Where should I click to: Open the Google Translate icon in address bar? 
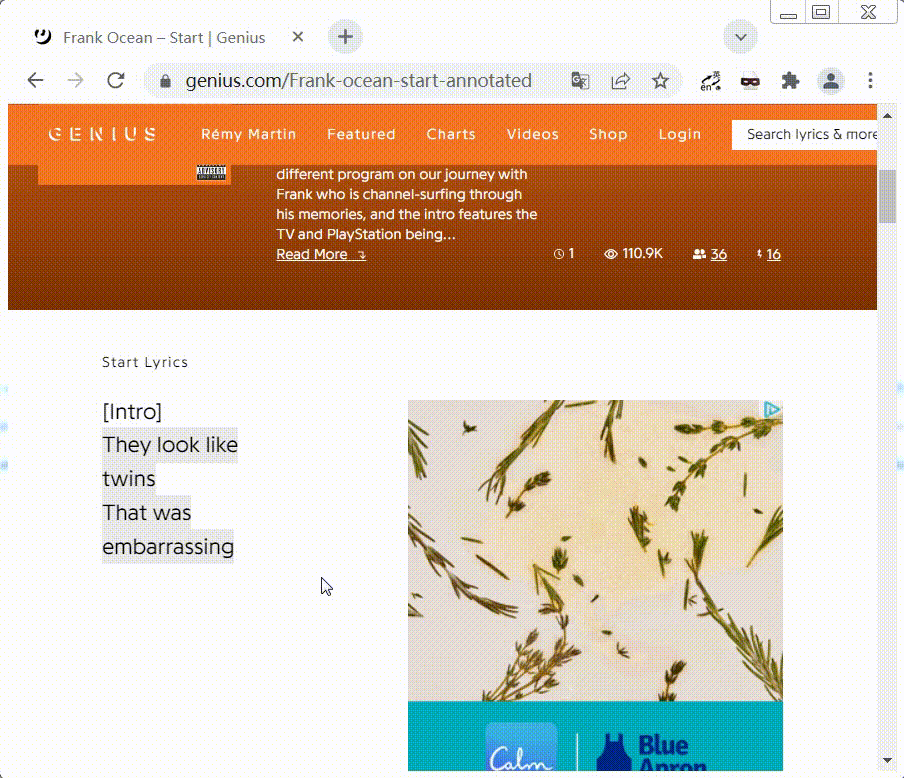[580, 81]
